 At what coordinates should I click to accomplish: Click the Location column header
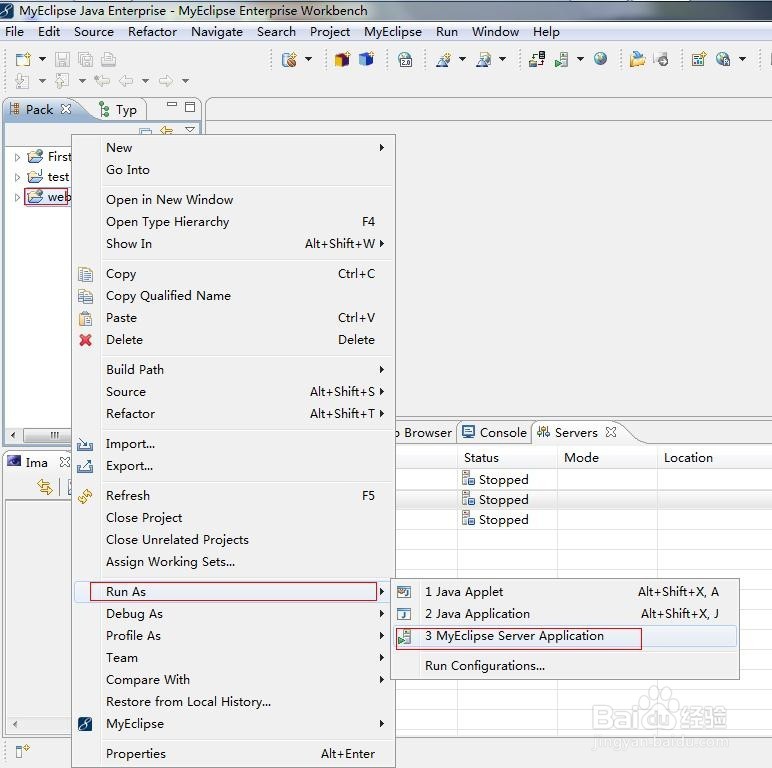coord(688,458)
